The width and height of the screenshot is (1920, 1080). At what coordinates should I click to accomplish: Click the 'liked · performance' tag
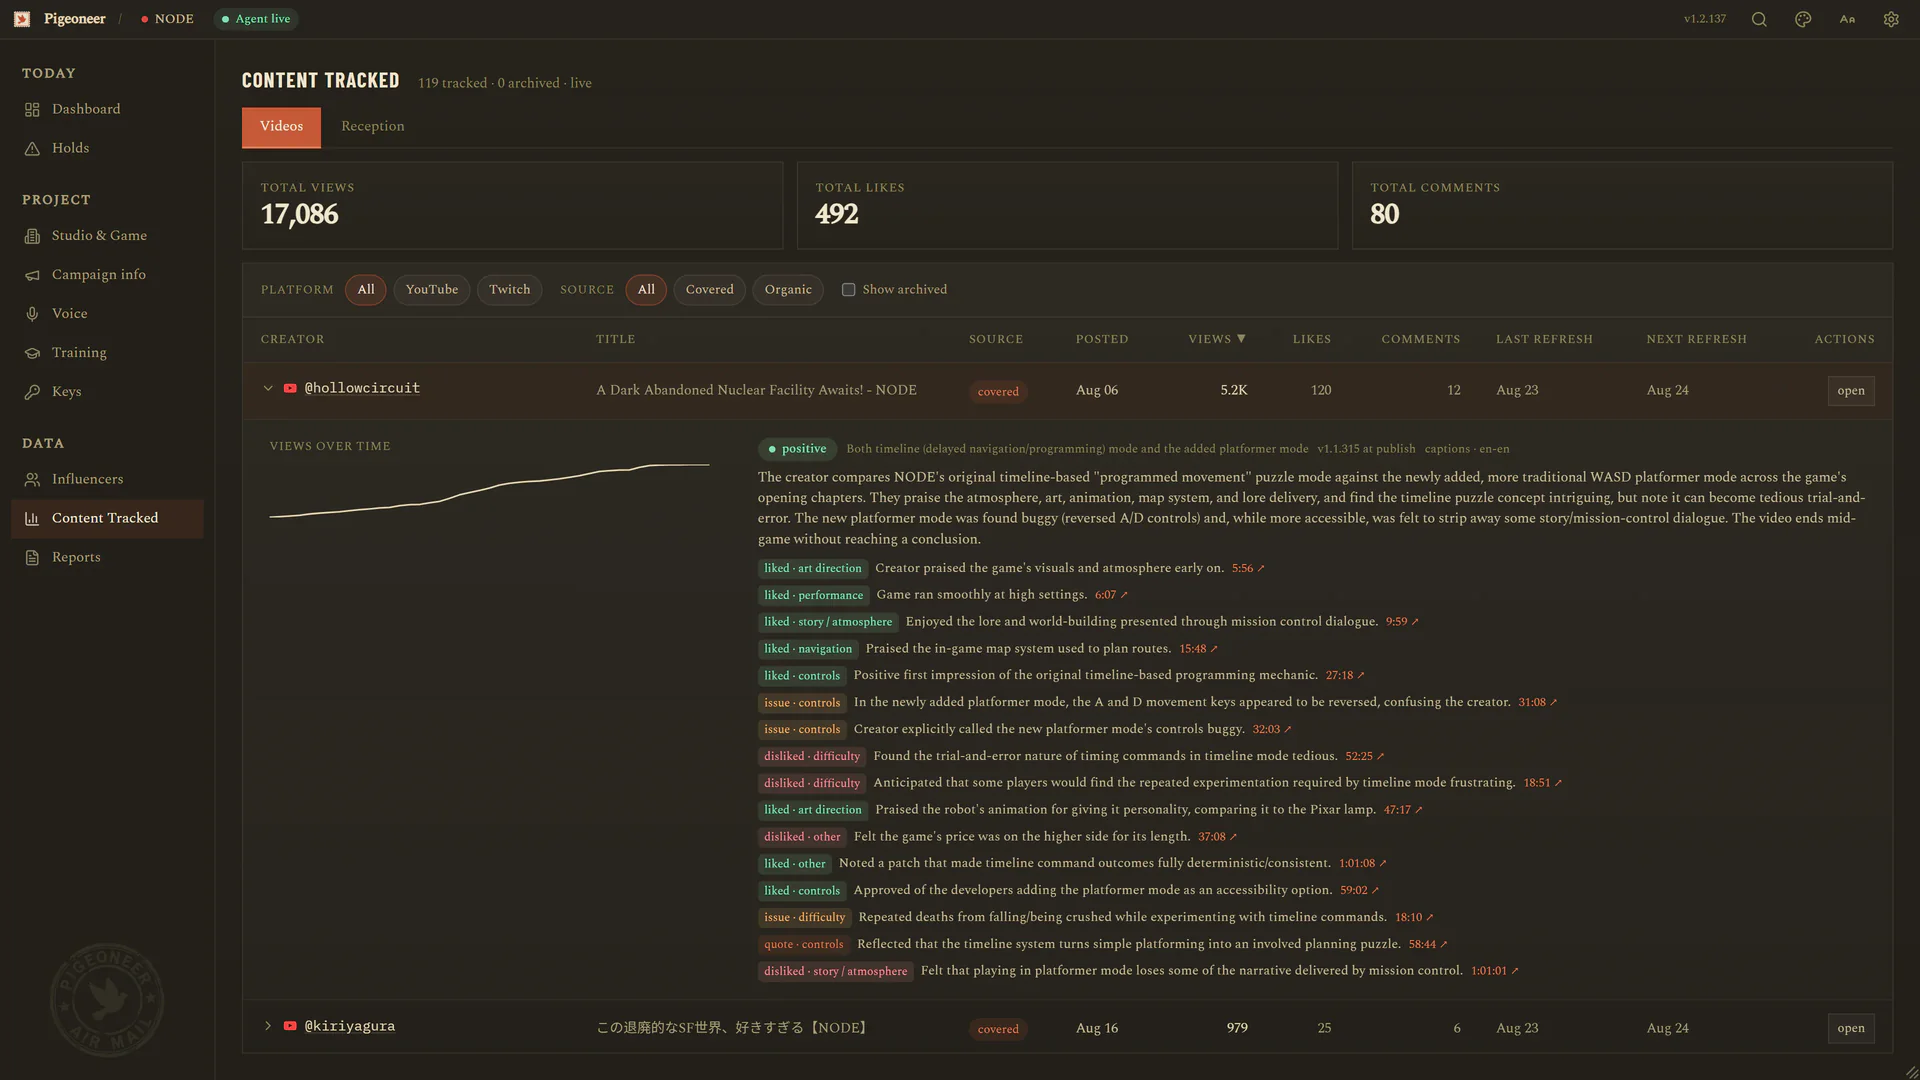tap(813, 595)
